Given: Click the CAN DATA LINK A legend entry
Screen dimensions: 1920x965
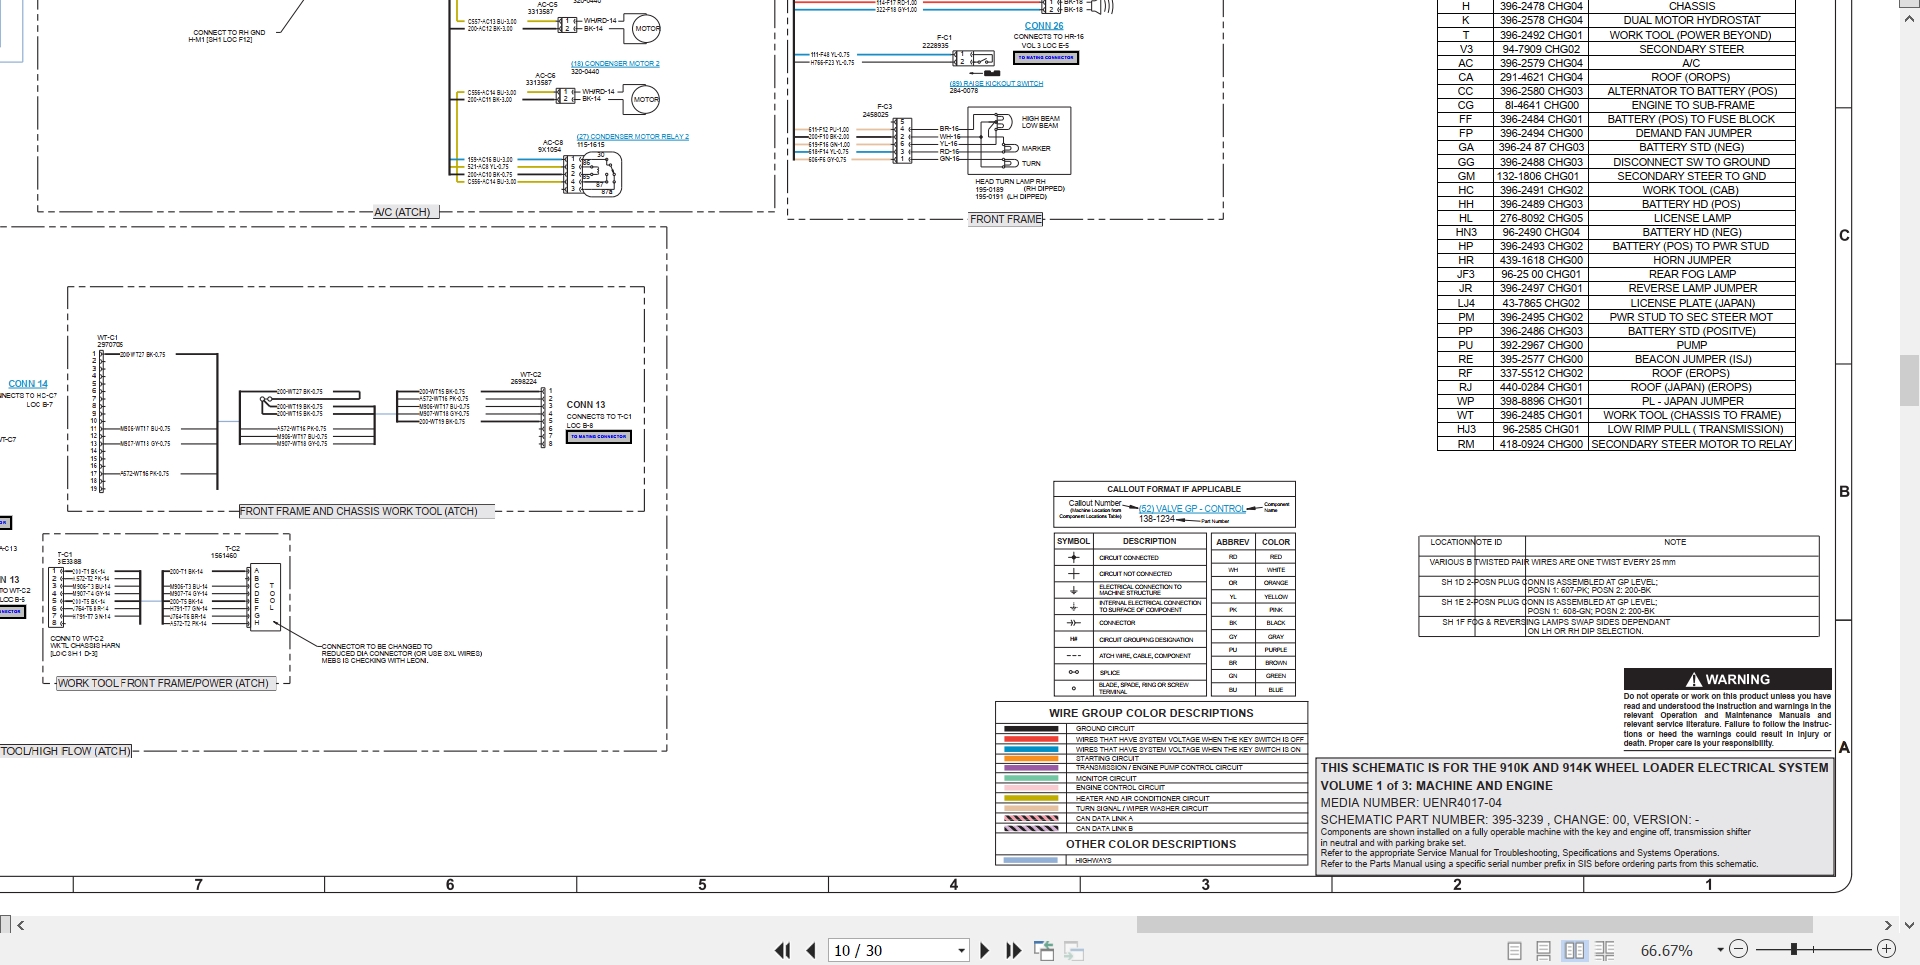Looking at the screenshot, I should [x=1150, y=819].
